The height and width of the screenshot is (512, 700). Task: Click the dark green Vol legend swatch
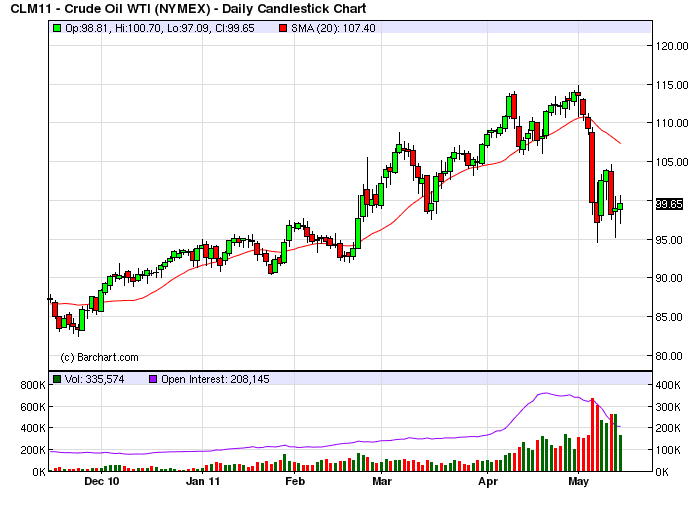(x=57, y=379)
